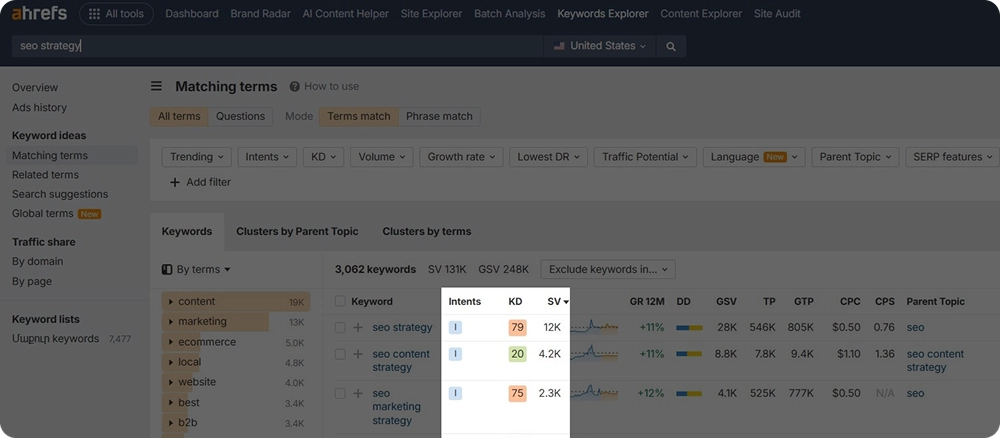
Task: Open the seo content strategy keyword link
Action: (x=401, y=360)
